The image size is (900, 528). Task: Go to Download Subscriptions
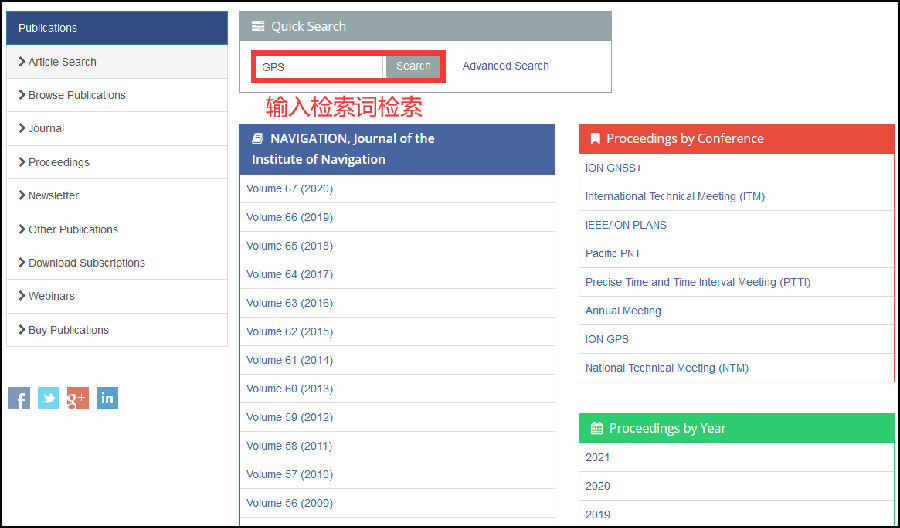(x=117, y=262)
